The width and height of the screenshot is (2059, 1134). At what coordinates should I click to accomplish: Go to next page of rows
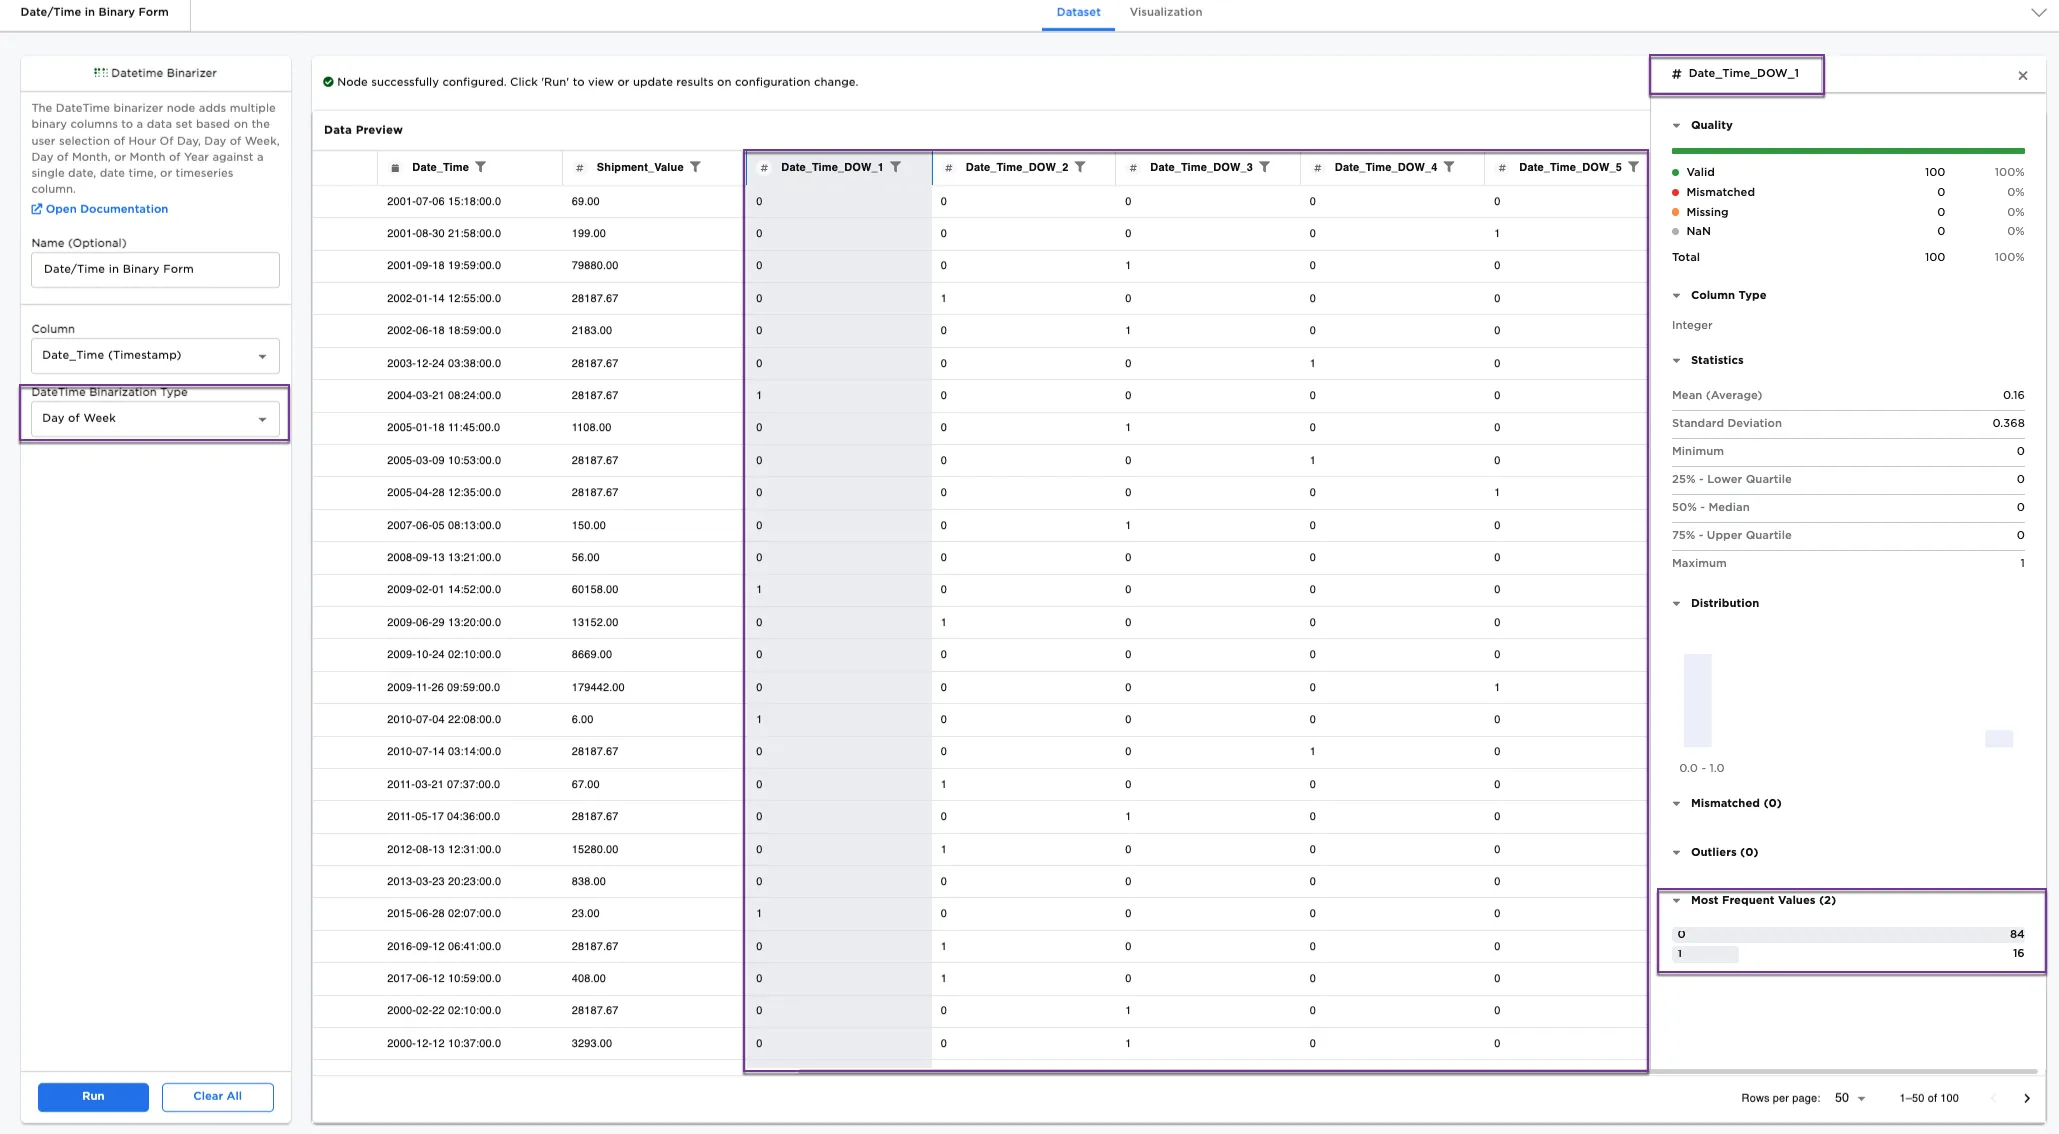(2027, 1098)
